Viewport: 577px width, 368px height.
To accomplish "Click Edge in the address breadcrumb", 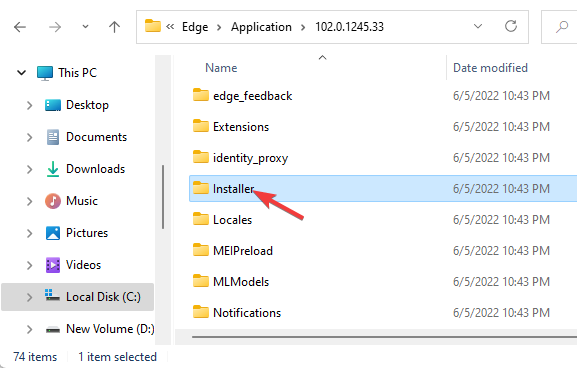I will click(x=195, y=27).
